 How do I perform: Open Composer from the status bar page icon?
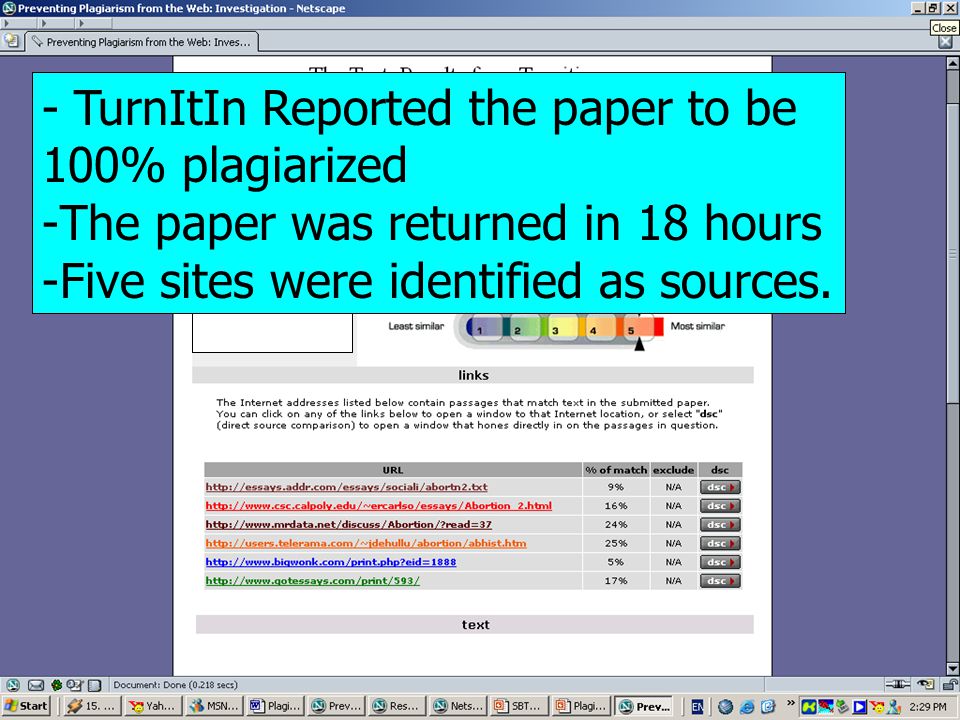pos(94,685)
